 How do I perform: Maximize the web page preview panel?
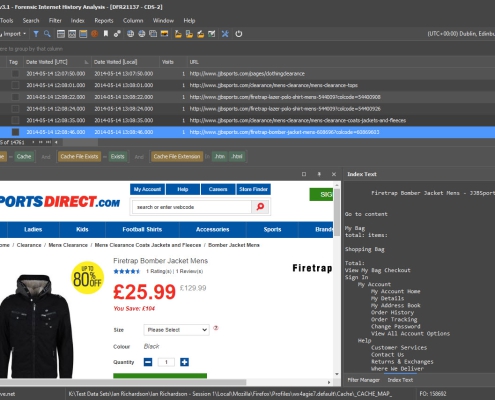point(304,174)
